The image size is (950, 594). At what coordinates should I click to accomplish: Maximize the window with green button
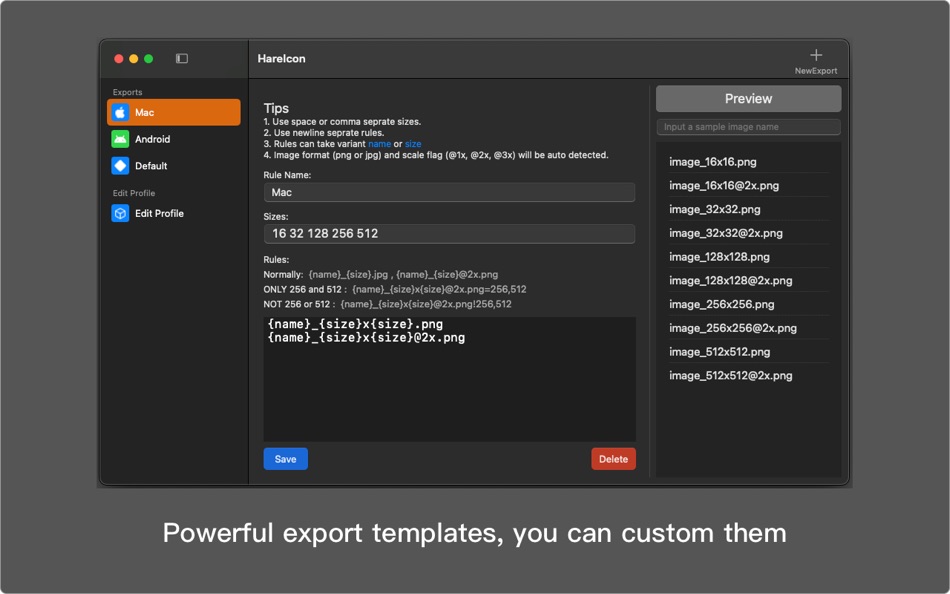point(148,59)
